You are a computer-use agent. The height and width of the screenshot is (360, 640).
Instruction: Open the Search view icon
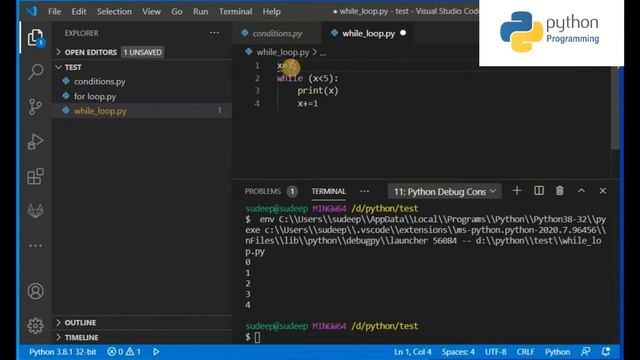pyautogui.click(x=36, y=72)
